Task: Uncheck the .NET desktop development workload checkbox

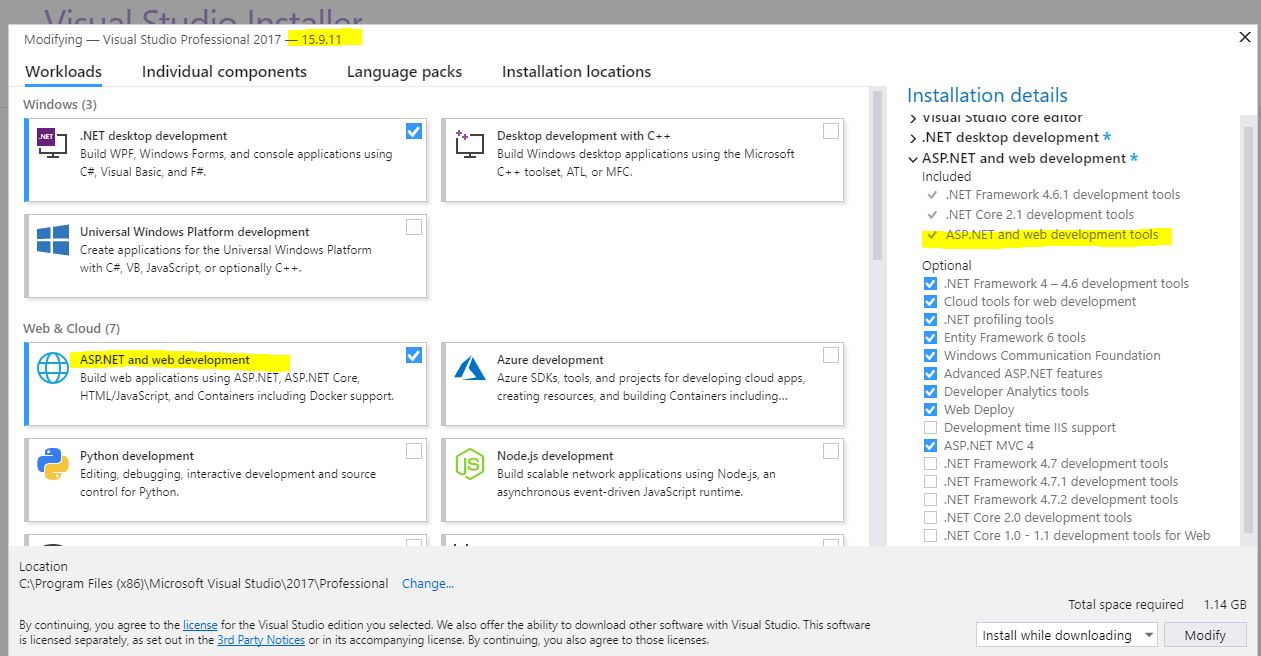Action: pos(414,131)
